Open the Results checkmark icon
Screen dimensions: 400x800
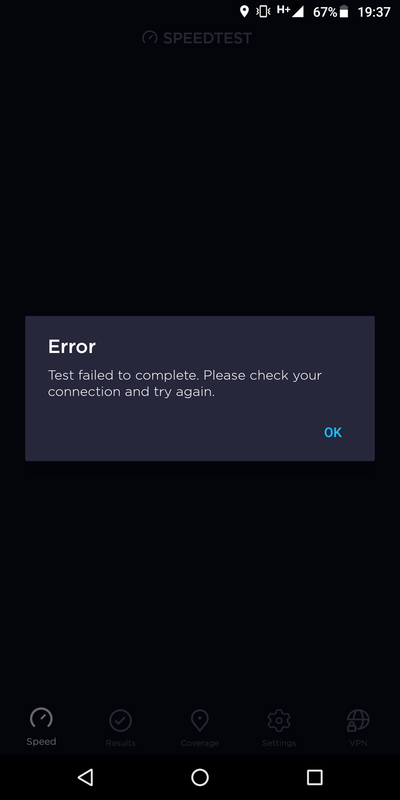pos(120,720)
